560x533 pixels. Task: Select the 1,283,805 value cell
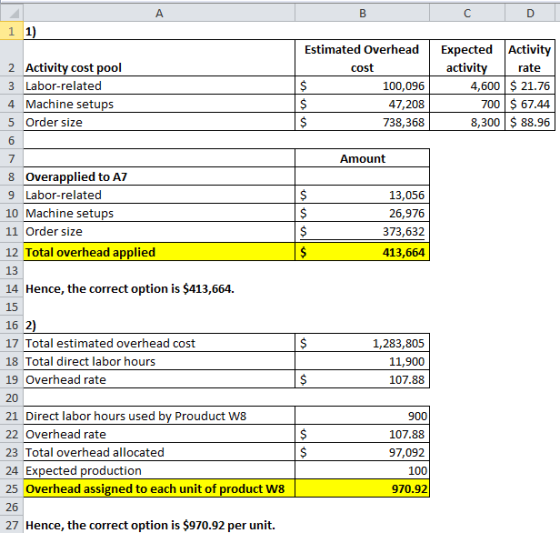coord(362,343)
